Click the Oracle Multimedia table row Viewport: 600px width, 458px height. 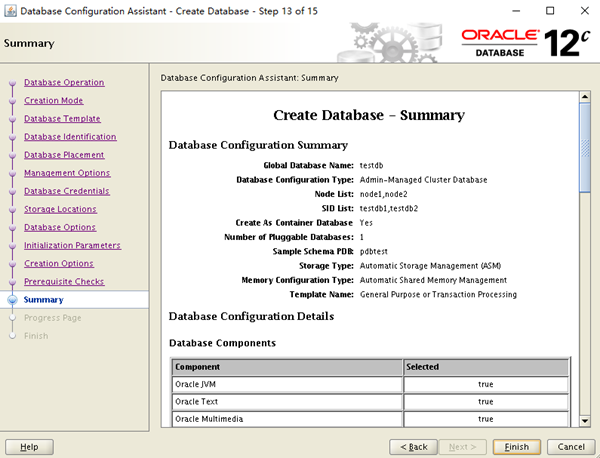pos(370,419)
